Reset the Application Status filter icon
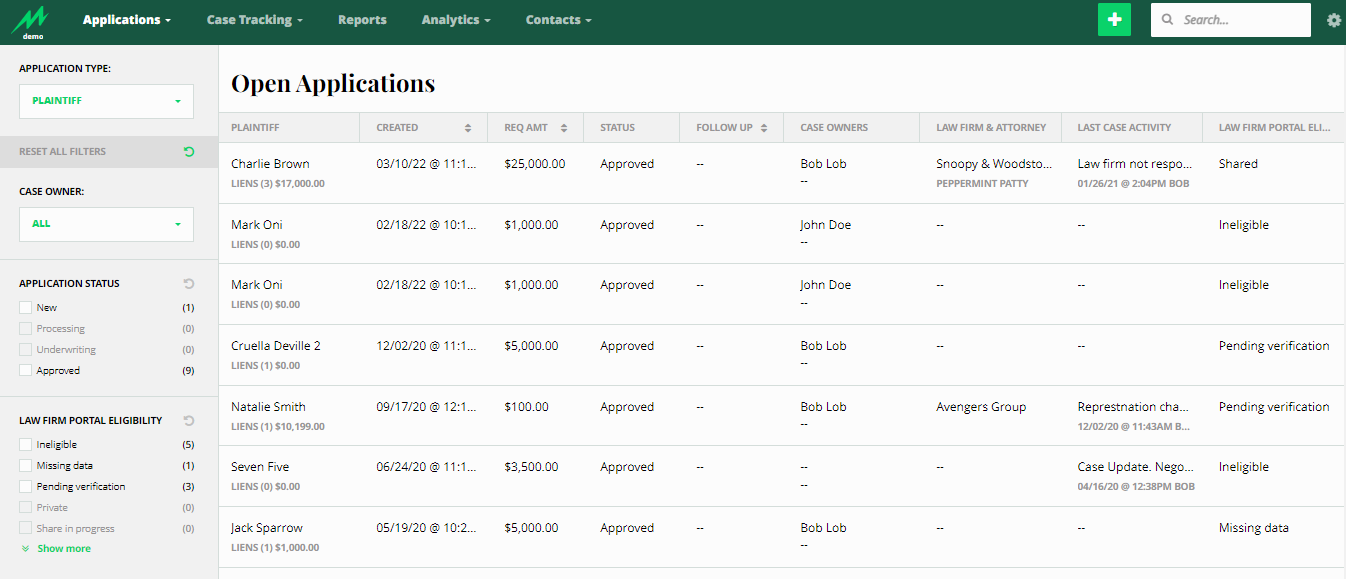 click(189, 284)
